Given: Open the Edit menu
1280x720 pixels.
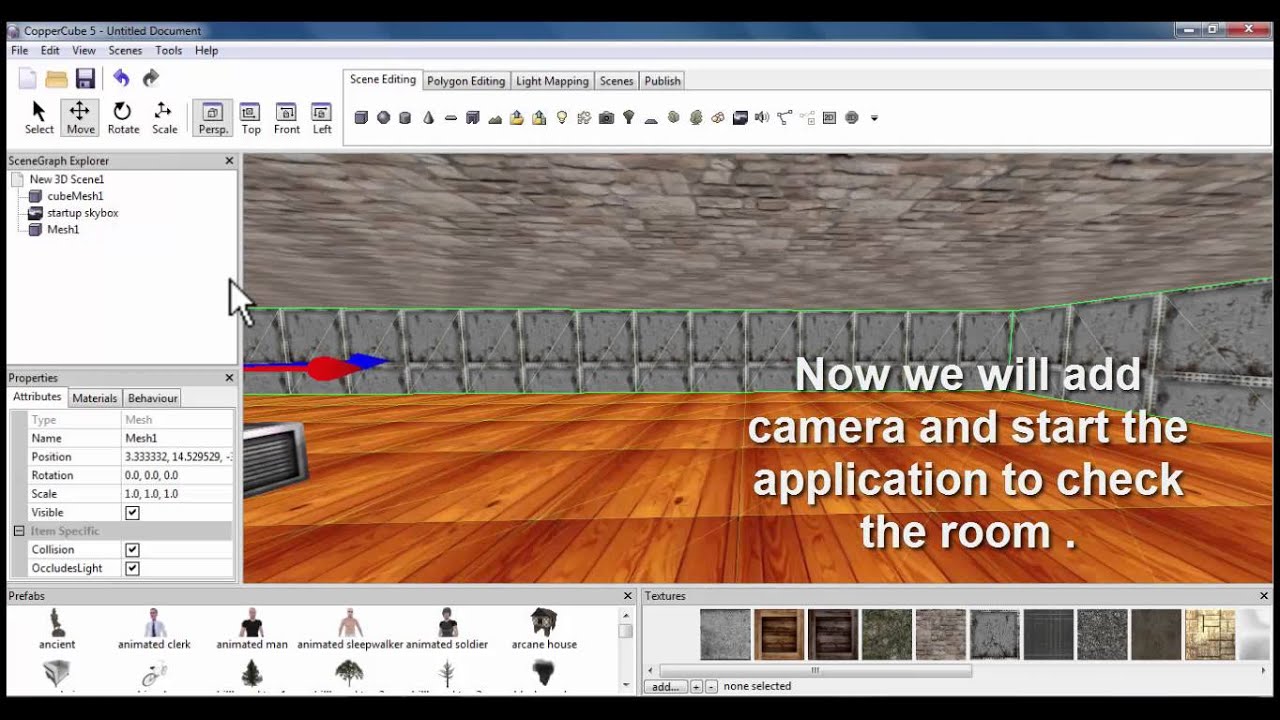Looking at the screenshot, I should tap(50, 50).
